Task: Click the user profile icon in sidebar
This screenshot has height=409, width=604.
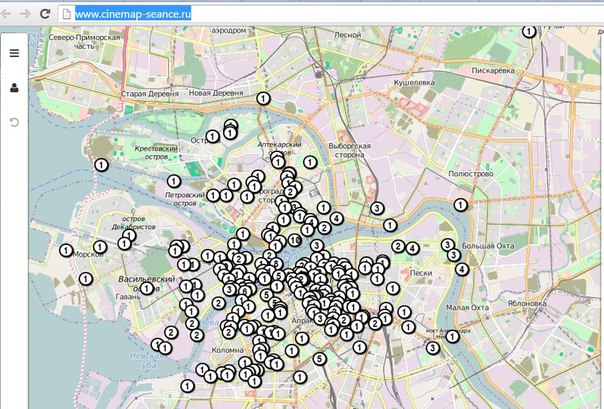Action: point(14,88)
